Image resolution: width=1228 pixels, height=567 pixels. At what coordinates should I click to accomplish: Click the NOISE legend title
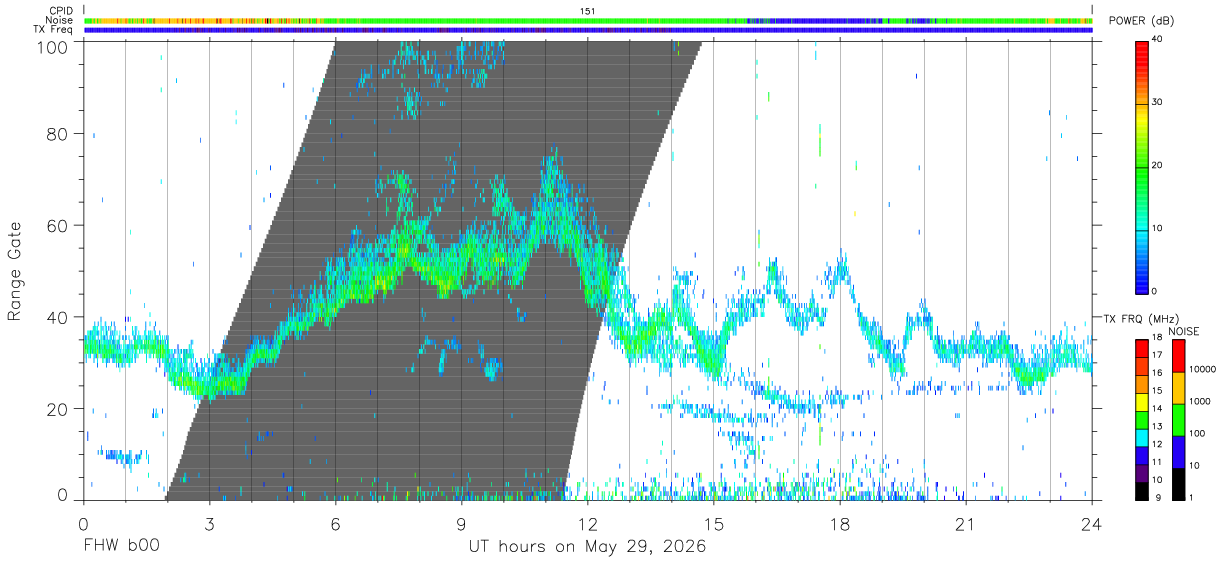click(1183, 331)
